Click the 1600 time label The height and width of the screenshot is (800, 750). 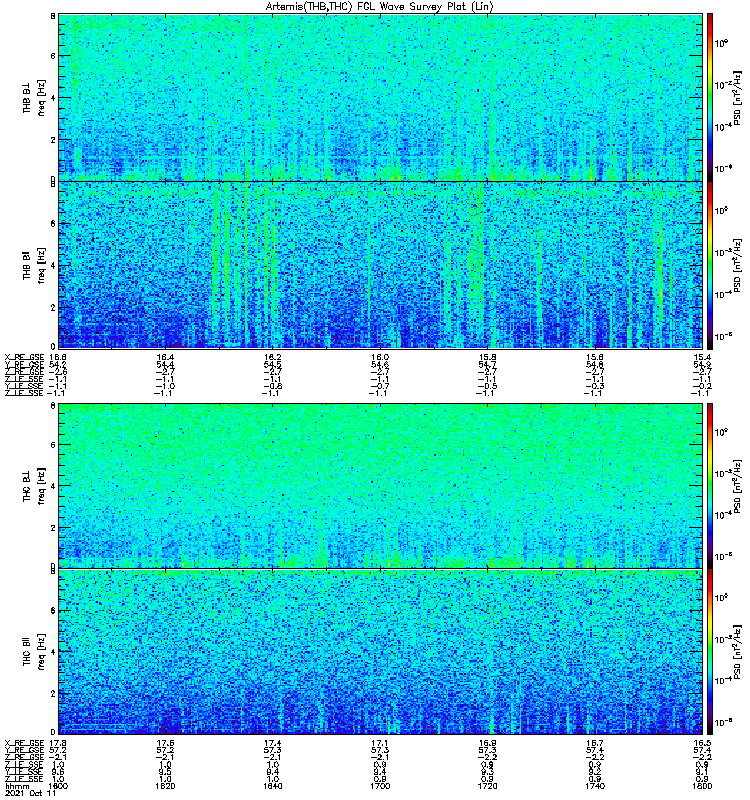pyautogui.click(x=57, y=786)
